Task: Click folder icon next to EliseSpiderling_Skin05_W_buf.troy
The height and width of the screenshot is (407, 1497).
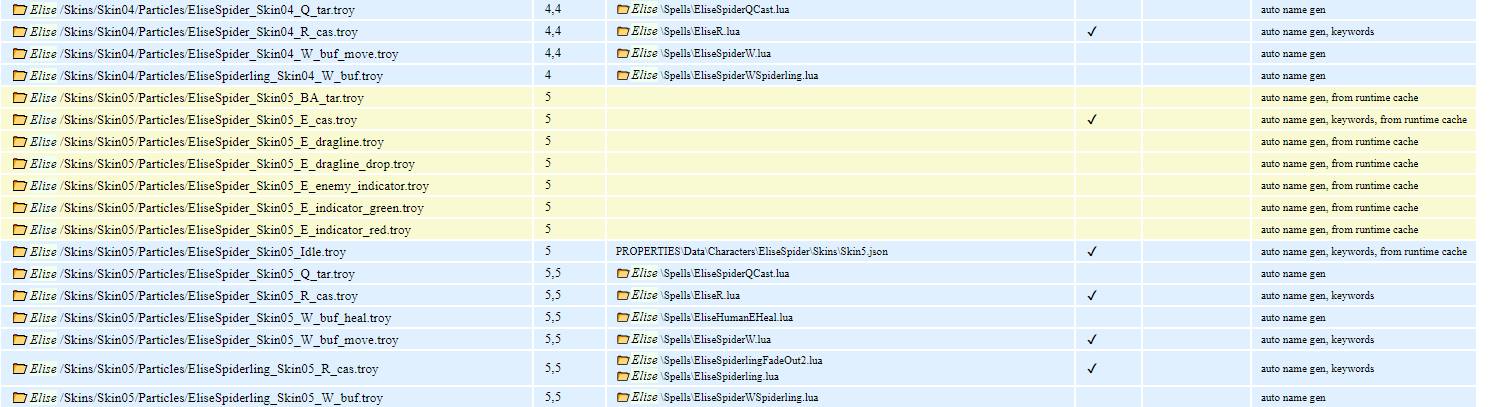Action: [19, 398]
